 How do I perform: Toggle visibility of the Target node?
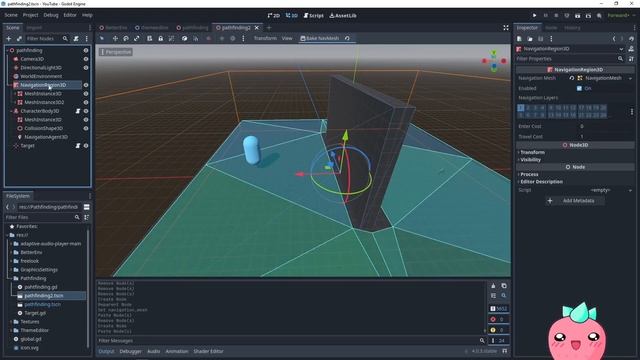coord(86,146)
